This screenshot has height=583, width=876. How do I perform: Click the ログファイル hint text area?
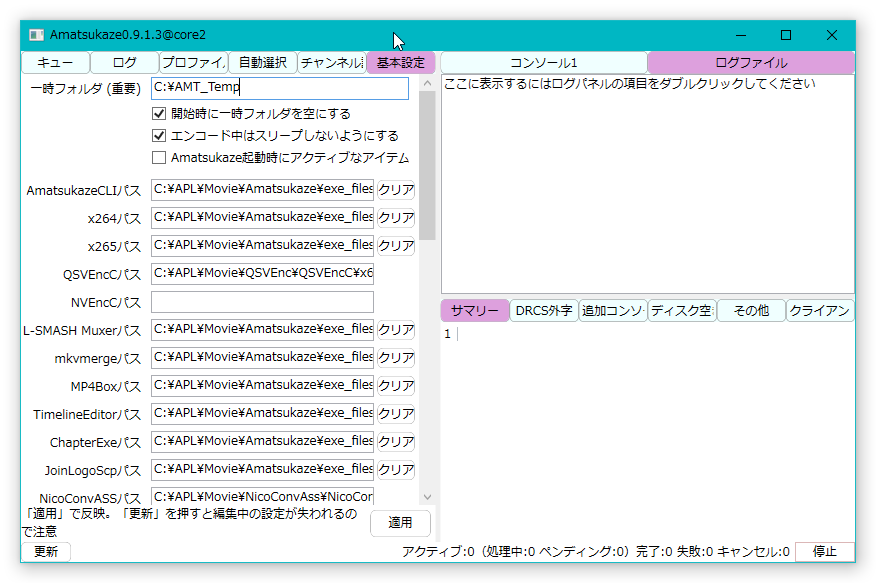648,184
